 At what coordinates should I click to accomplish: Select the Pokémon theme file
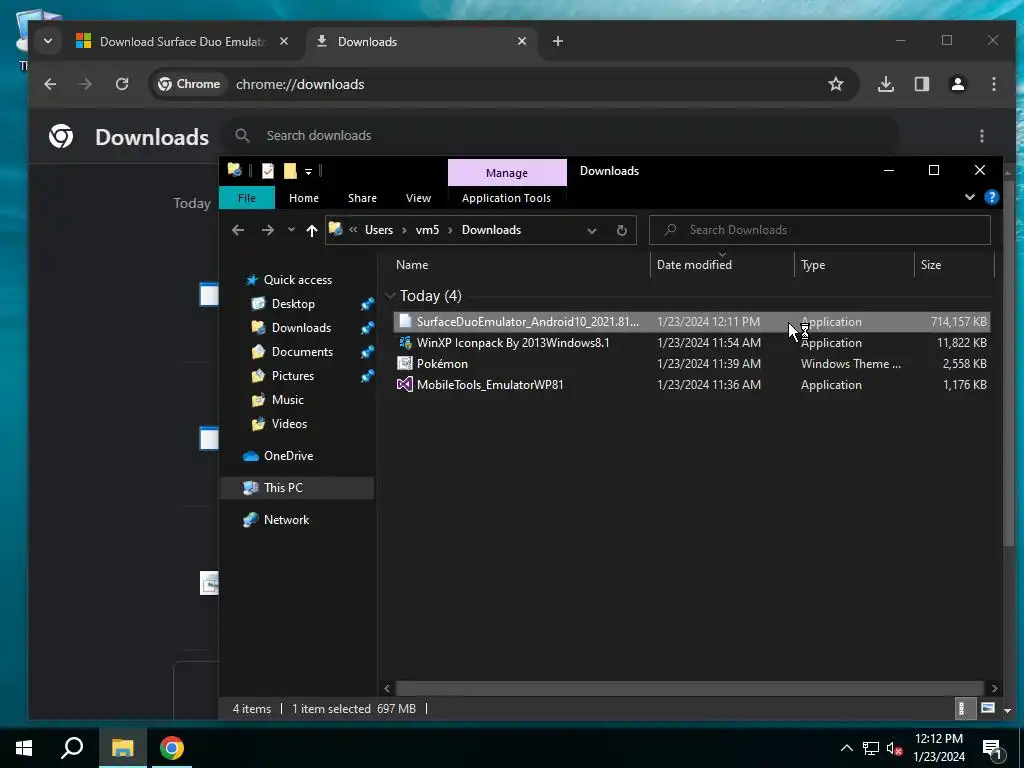click(x=692, y=364)
